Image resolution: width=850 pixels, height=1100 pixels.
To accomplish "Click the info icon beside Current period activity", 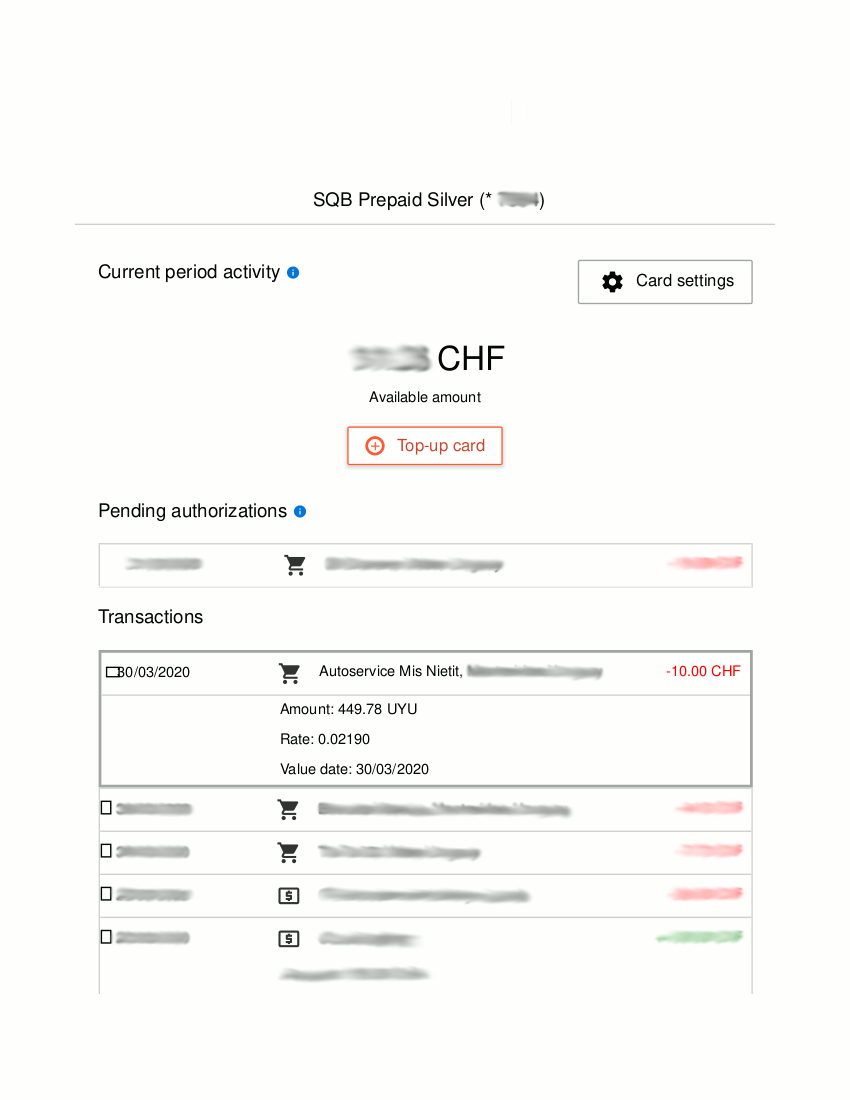I will (293, 272).
